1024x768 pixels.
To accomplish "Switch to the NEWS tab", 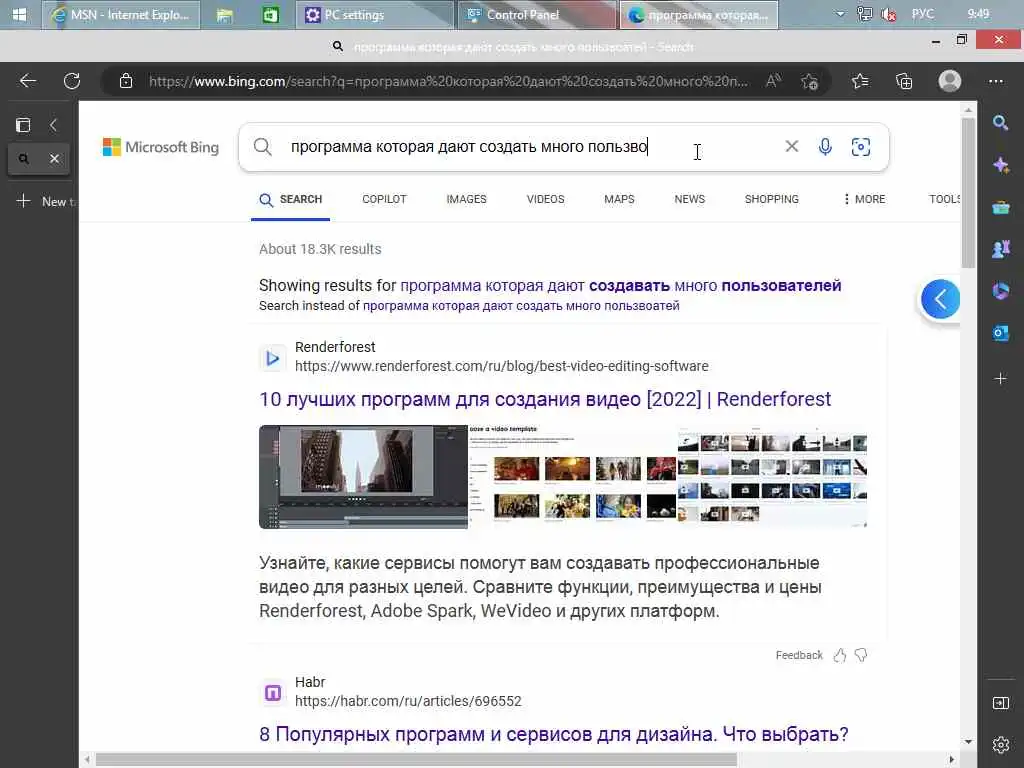I will [690, 199].
